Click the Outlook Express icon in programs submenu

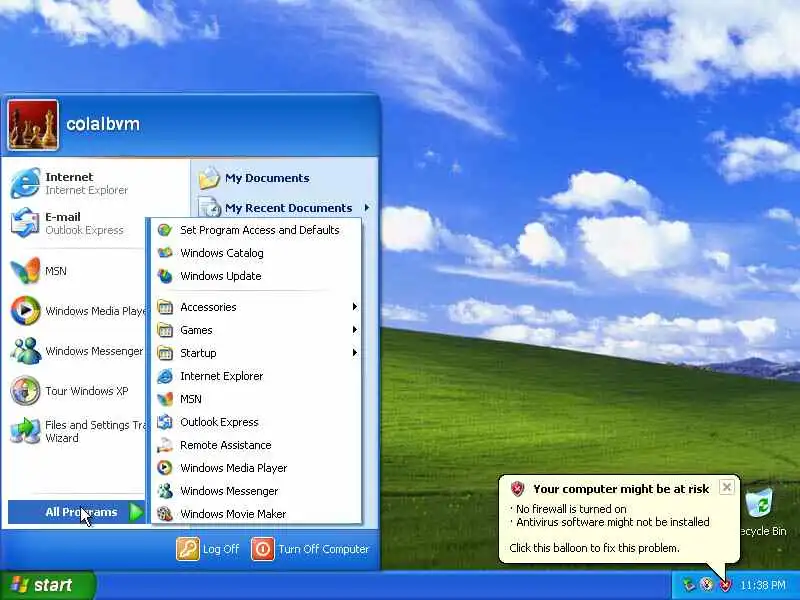164,422
